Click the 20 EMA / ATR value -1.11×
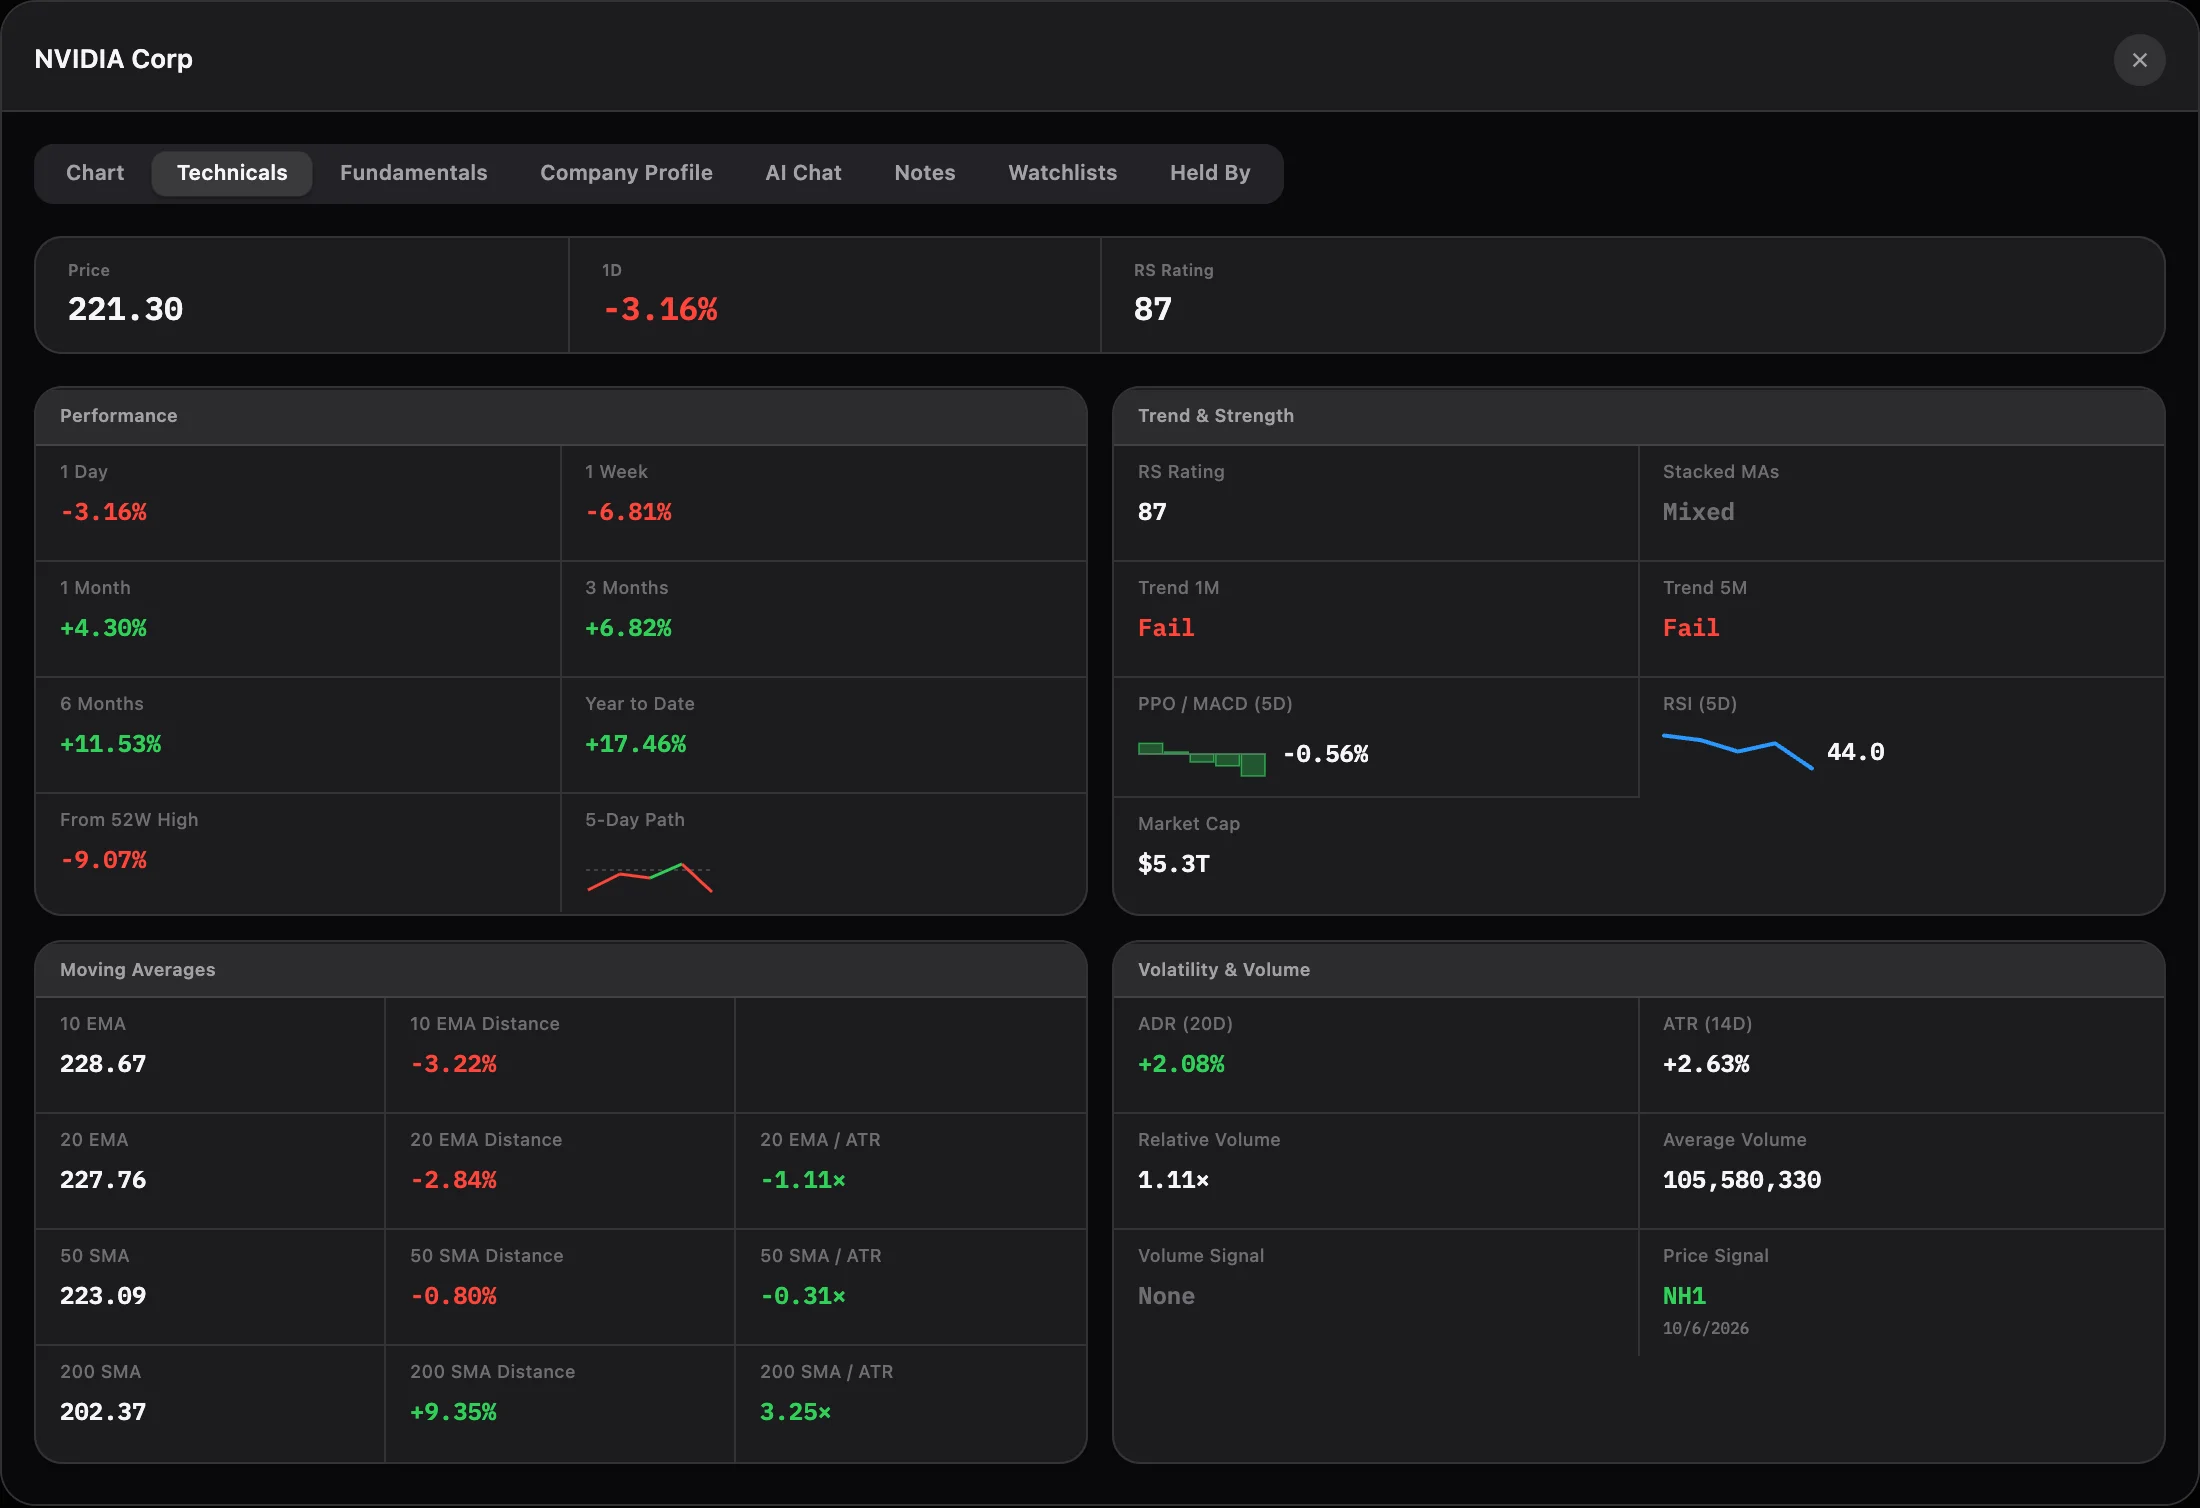Image resolution: width=2200 pixels, height=1508 pixels. [803, 1180]
